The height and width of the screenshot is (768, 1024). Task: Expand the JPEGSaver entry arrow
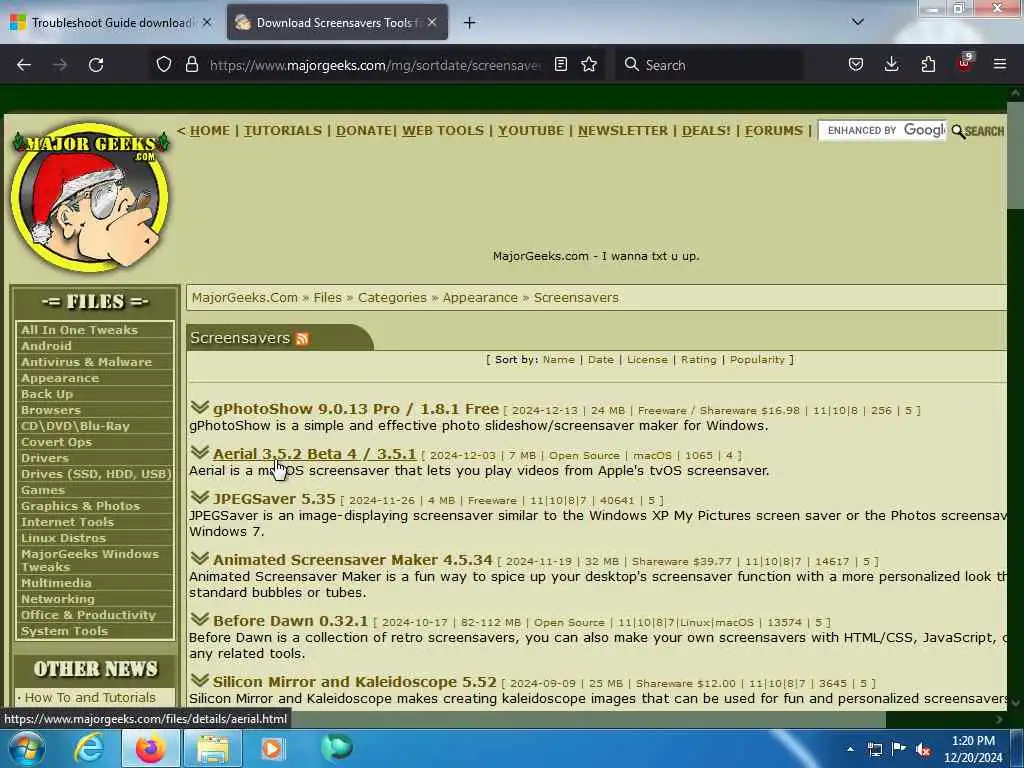[199, 498]
